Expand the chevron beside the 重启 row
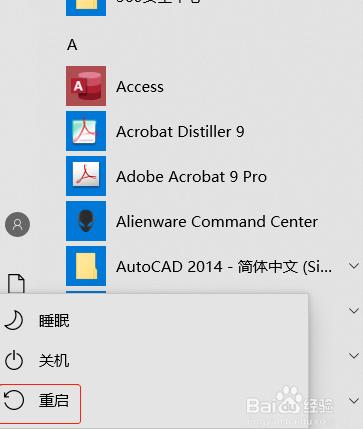The width and height of the screenshot is (363, 429). [354, 400]
